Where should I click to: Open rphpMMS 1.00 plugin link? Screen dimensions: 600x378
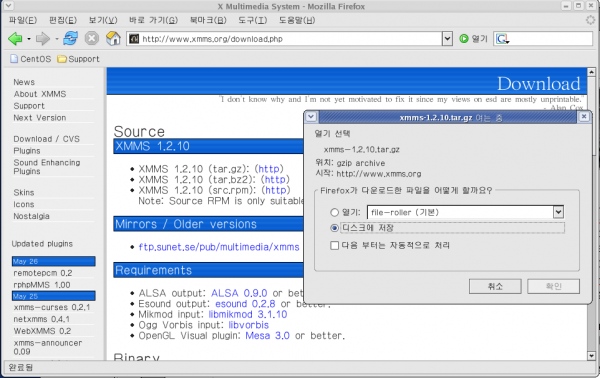coord(42,285)
